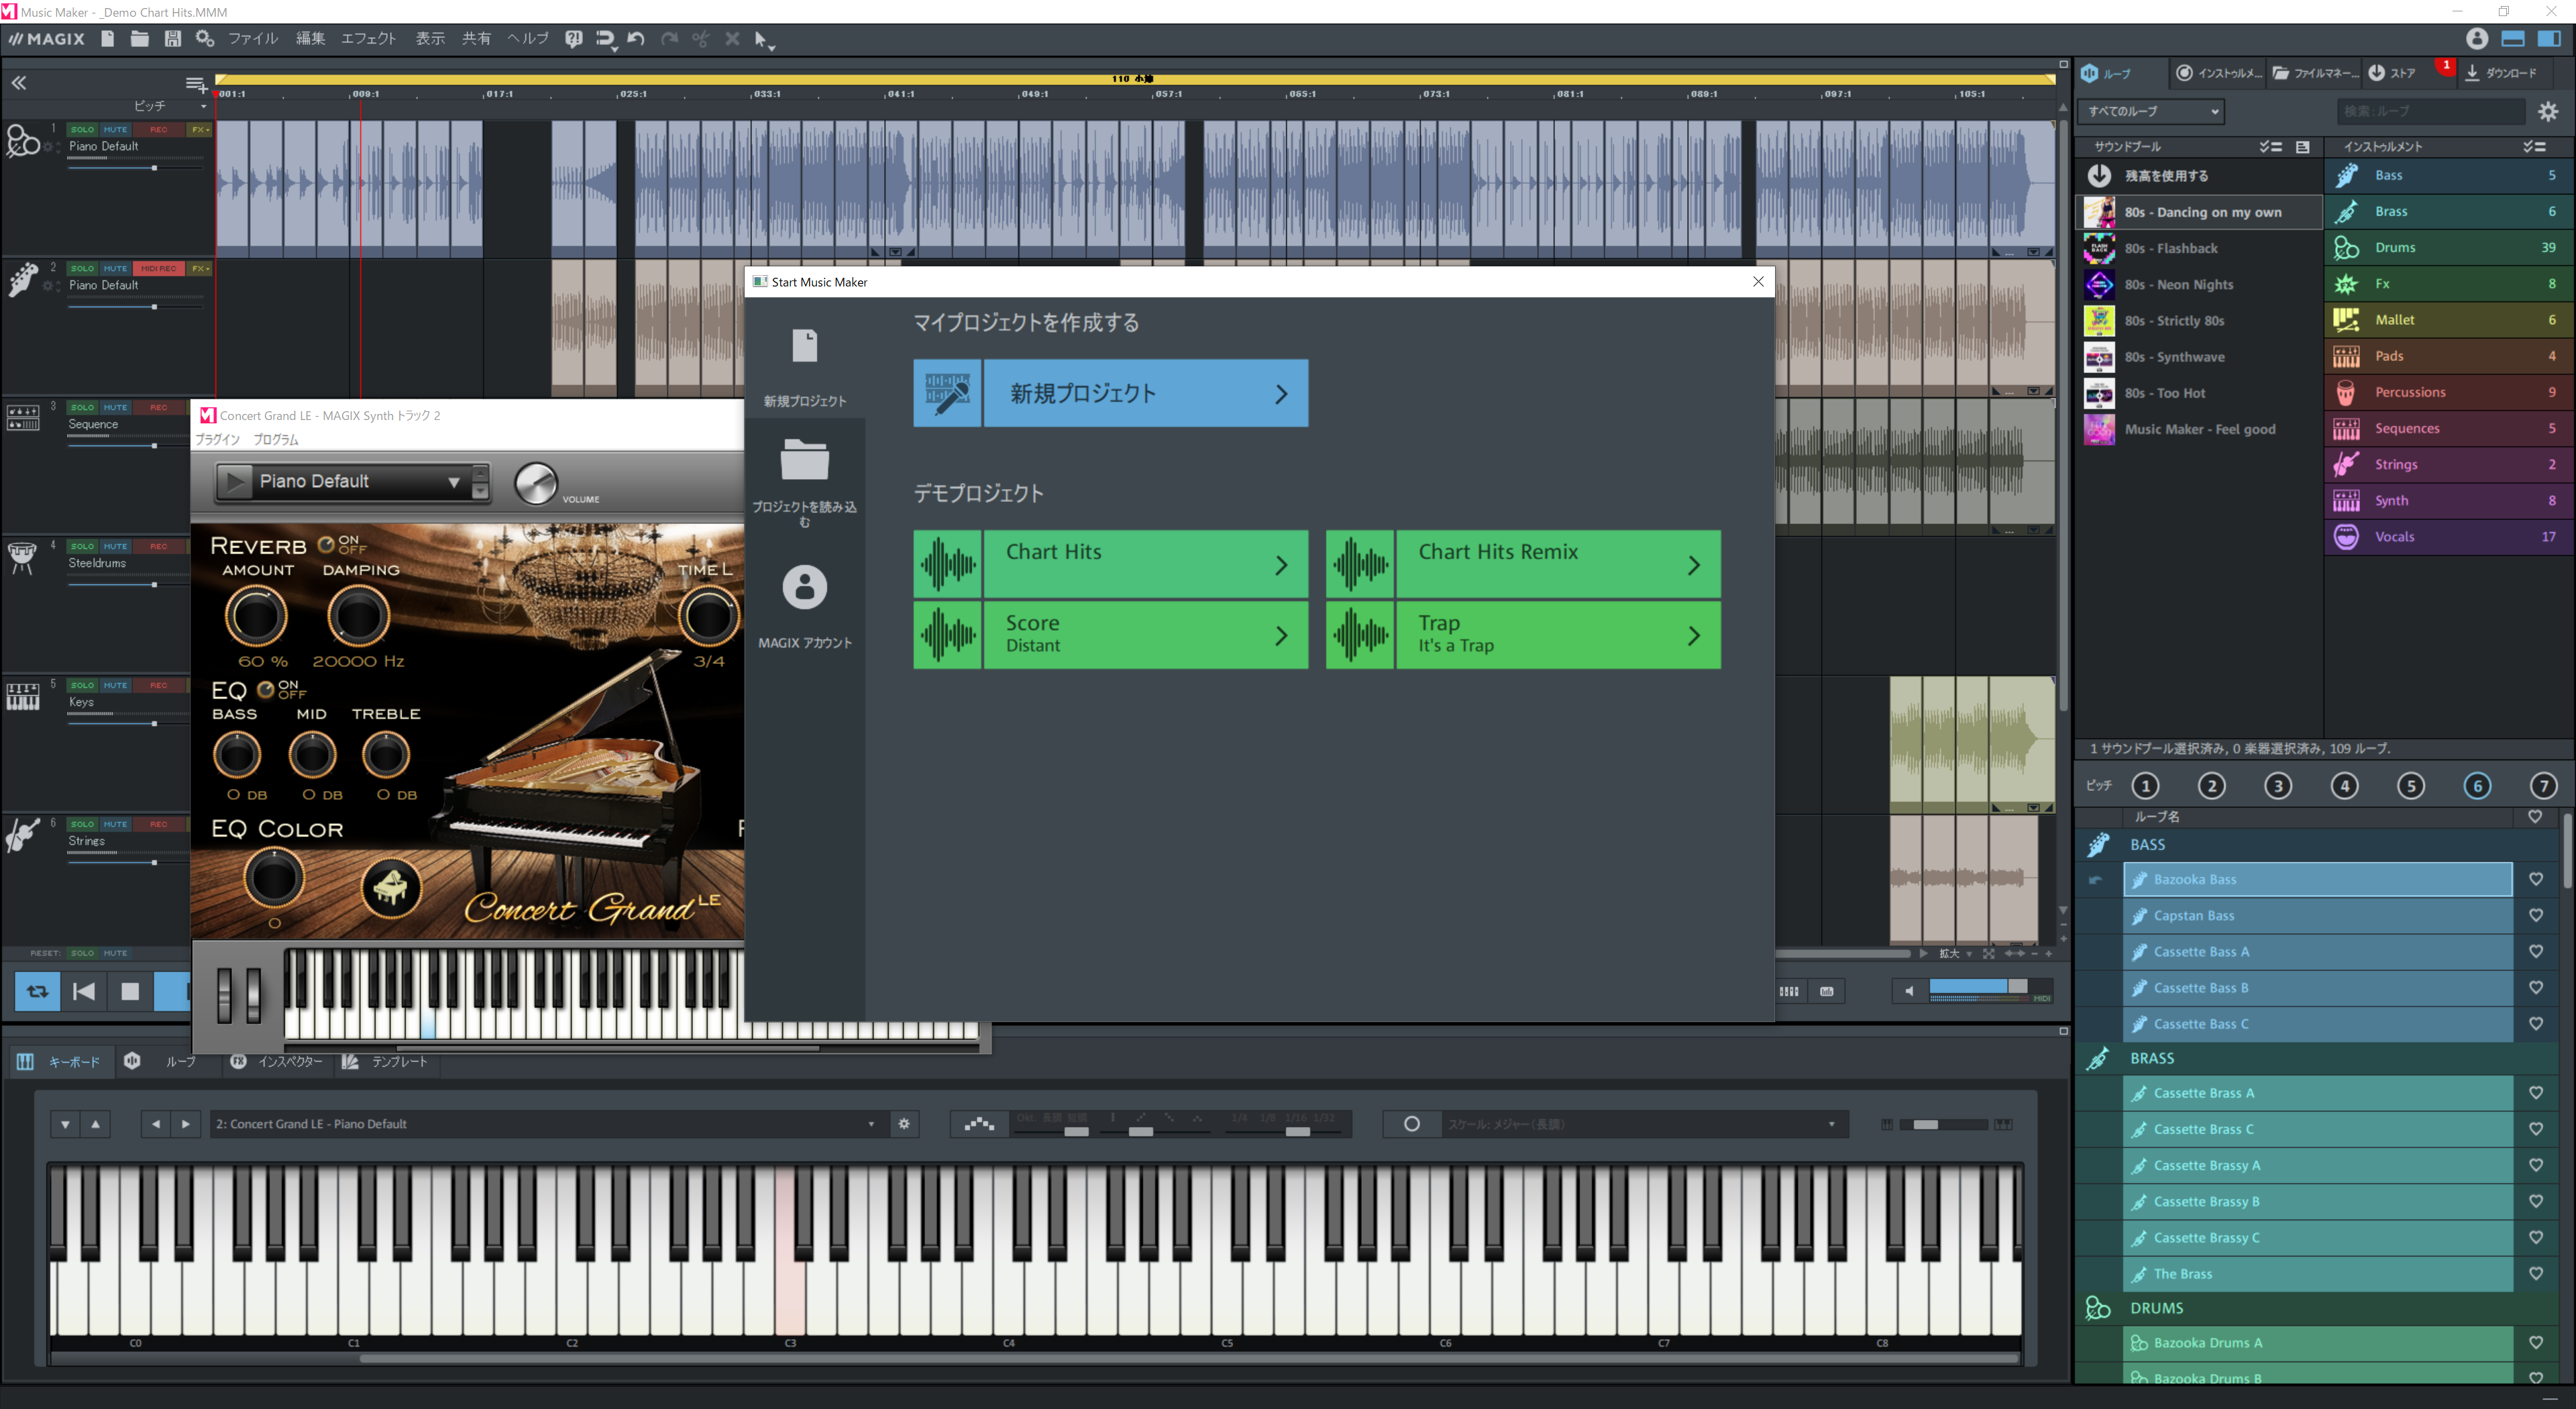The width and height of the screenshot is (2576, 1409).
Task: Open the user account icon top right
Action: [2476, 39]
